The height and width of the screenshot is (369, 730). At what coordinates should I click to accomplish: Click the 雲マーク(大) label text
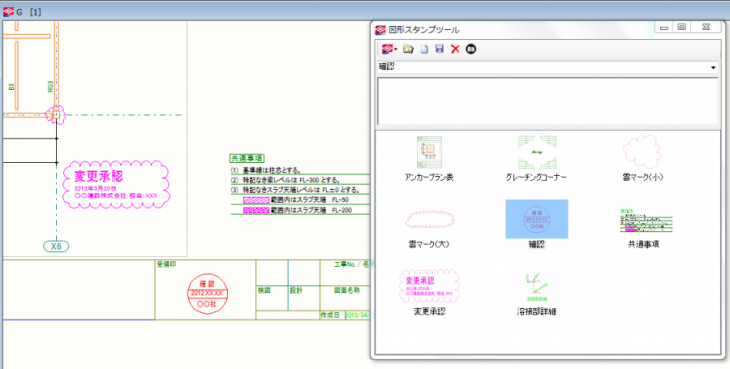pyautogui.click(x=429, y=244)
